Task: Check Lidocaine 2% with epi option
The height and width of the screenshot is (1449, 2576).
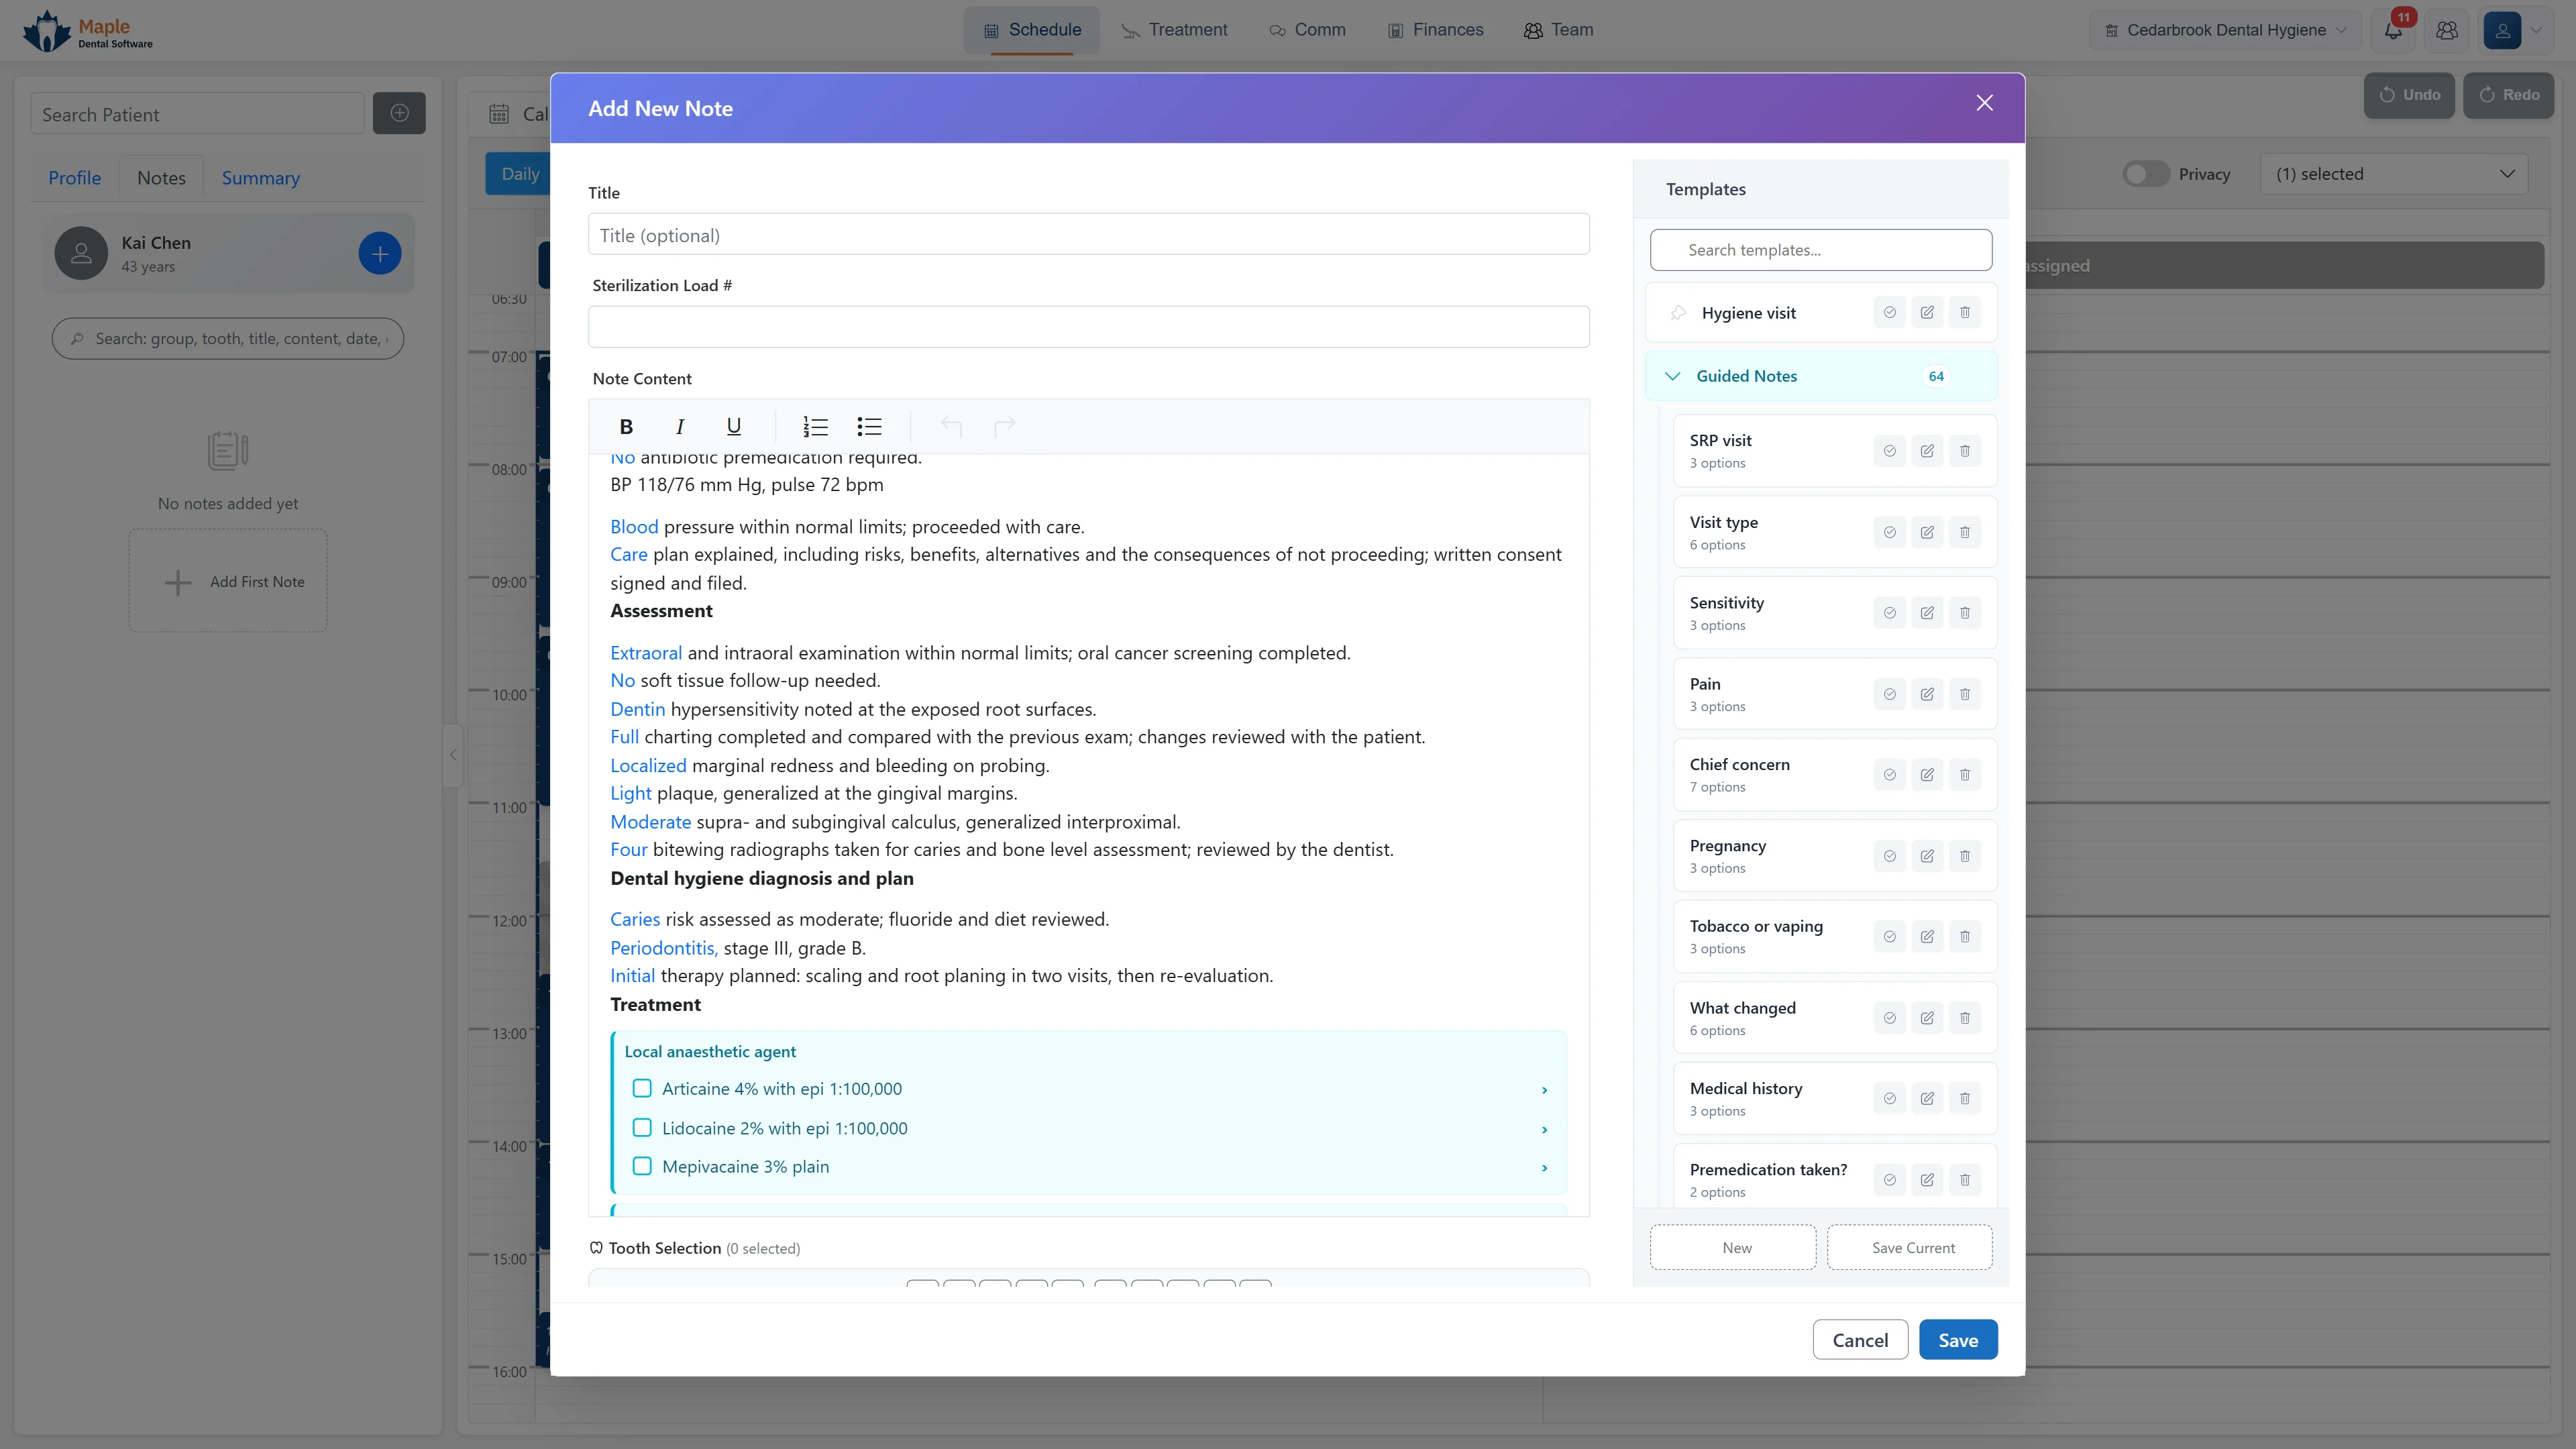Action: (642, 1128)
